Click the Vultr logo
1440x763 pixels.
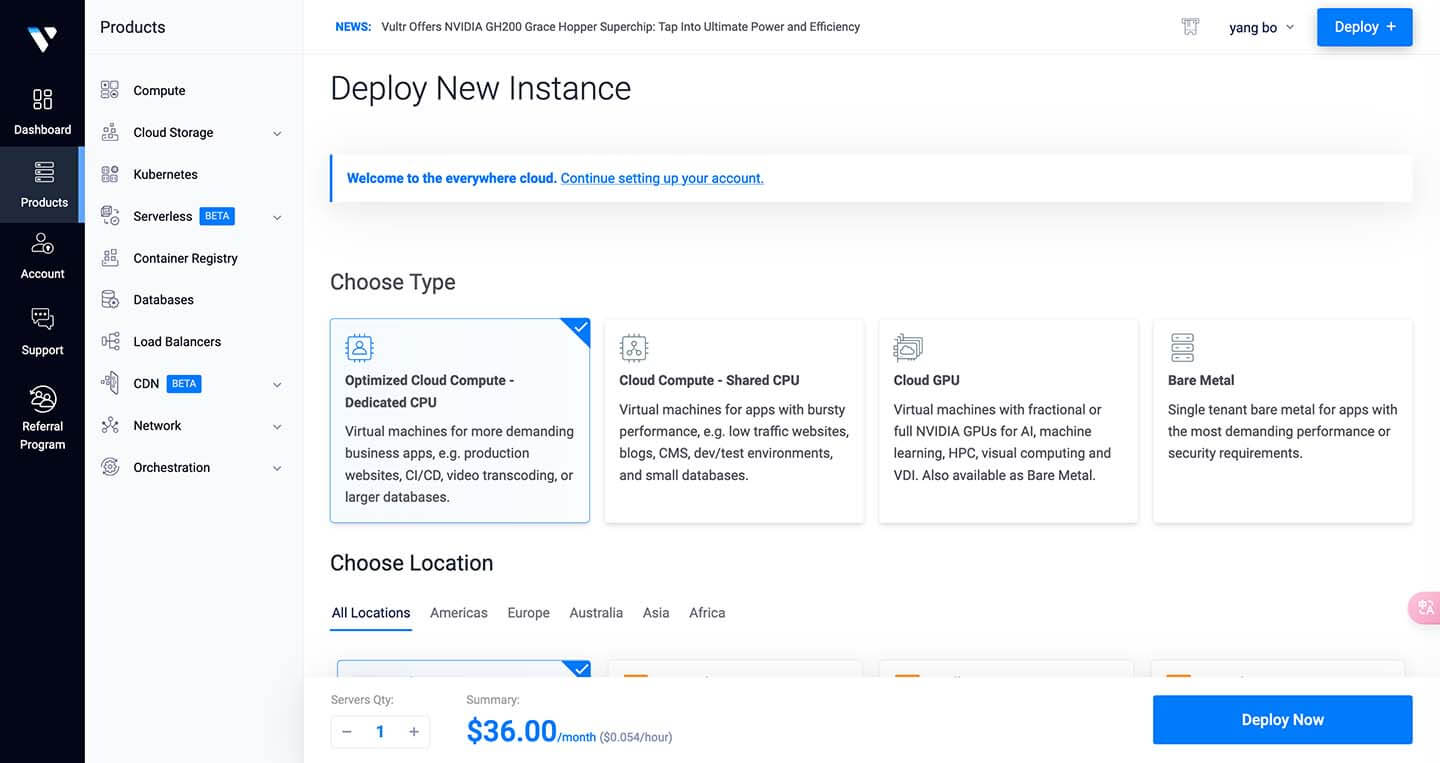click(42, 39)
